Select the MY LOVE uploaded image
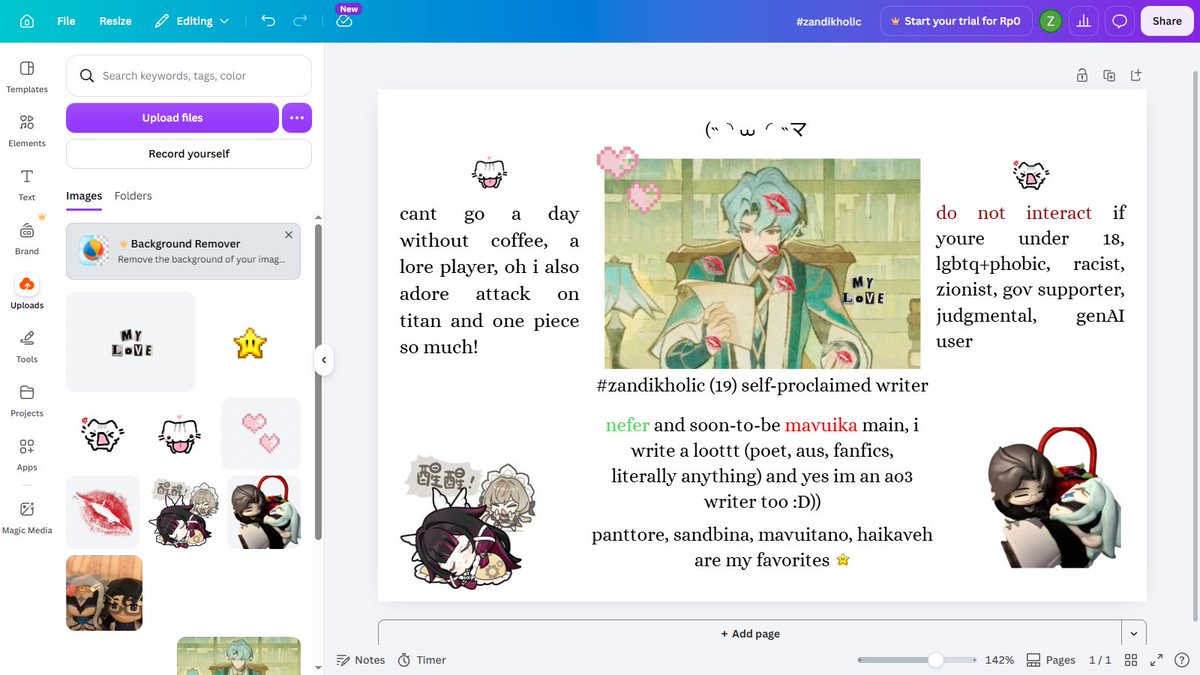Image resolution: width=1200 pixels, height=675 pixels. (130, 342)
